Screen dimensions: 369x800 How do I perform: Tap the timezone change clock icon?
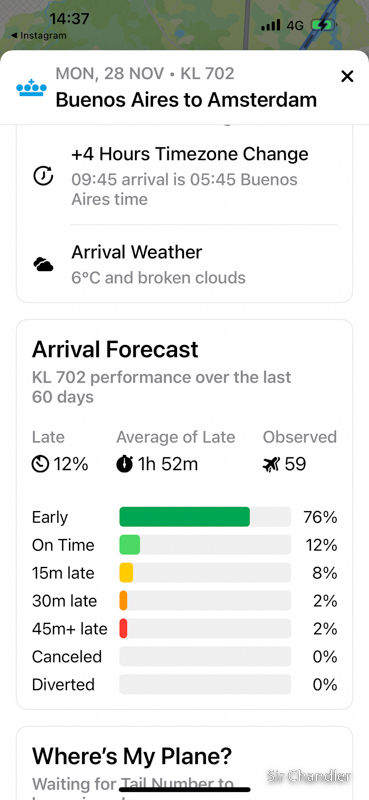[43, 176]
